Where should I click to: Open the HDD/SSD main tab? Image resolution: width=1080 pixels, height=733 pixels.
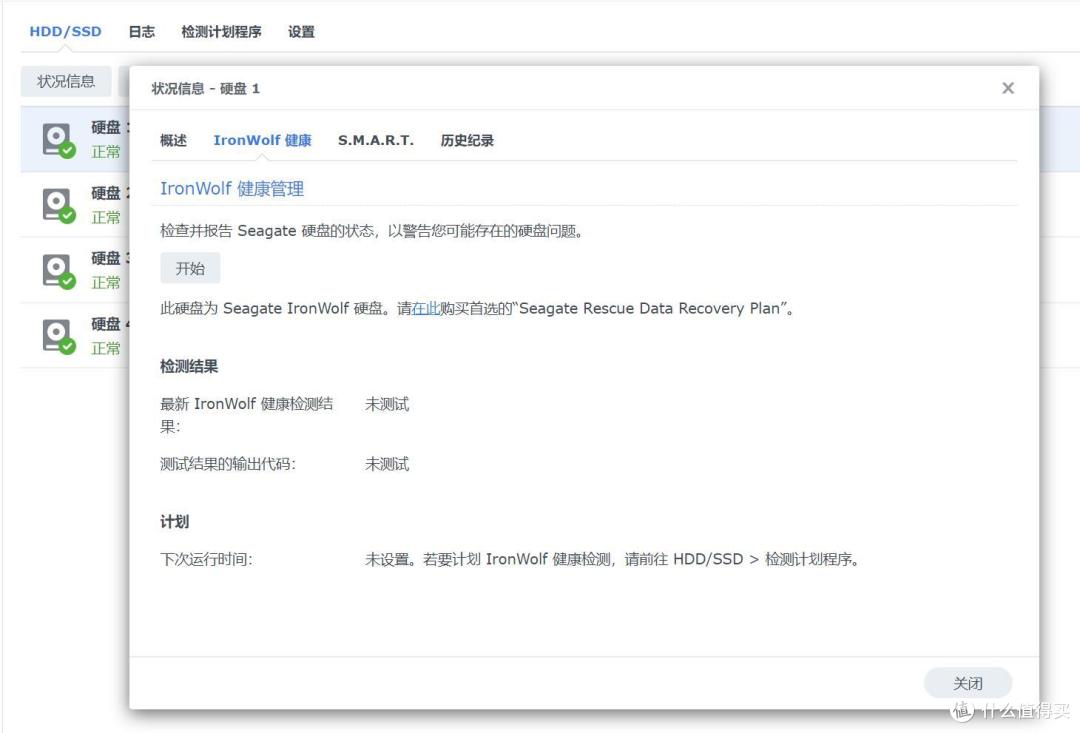(x=65, y=32)
